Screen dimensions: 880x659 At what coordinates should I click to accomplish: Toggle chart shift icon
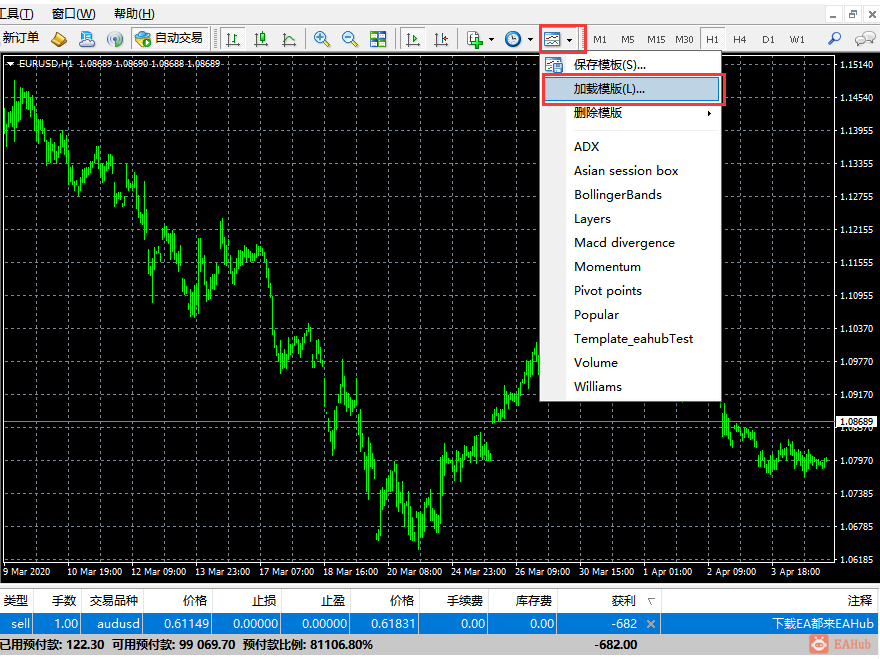(441, 39)
